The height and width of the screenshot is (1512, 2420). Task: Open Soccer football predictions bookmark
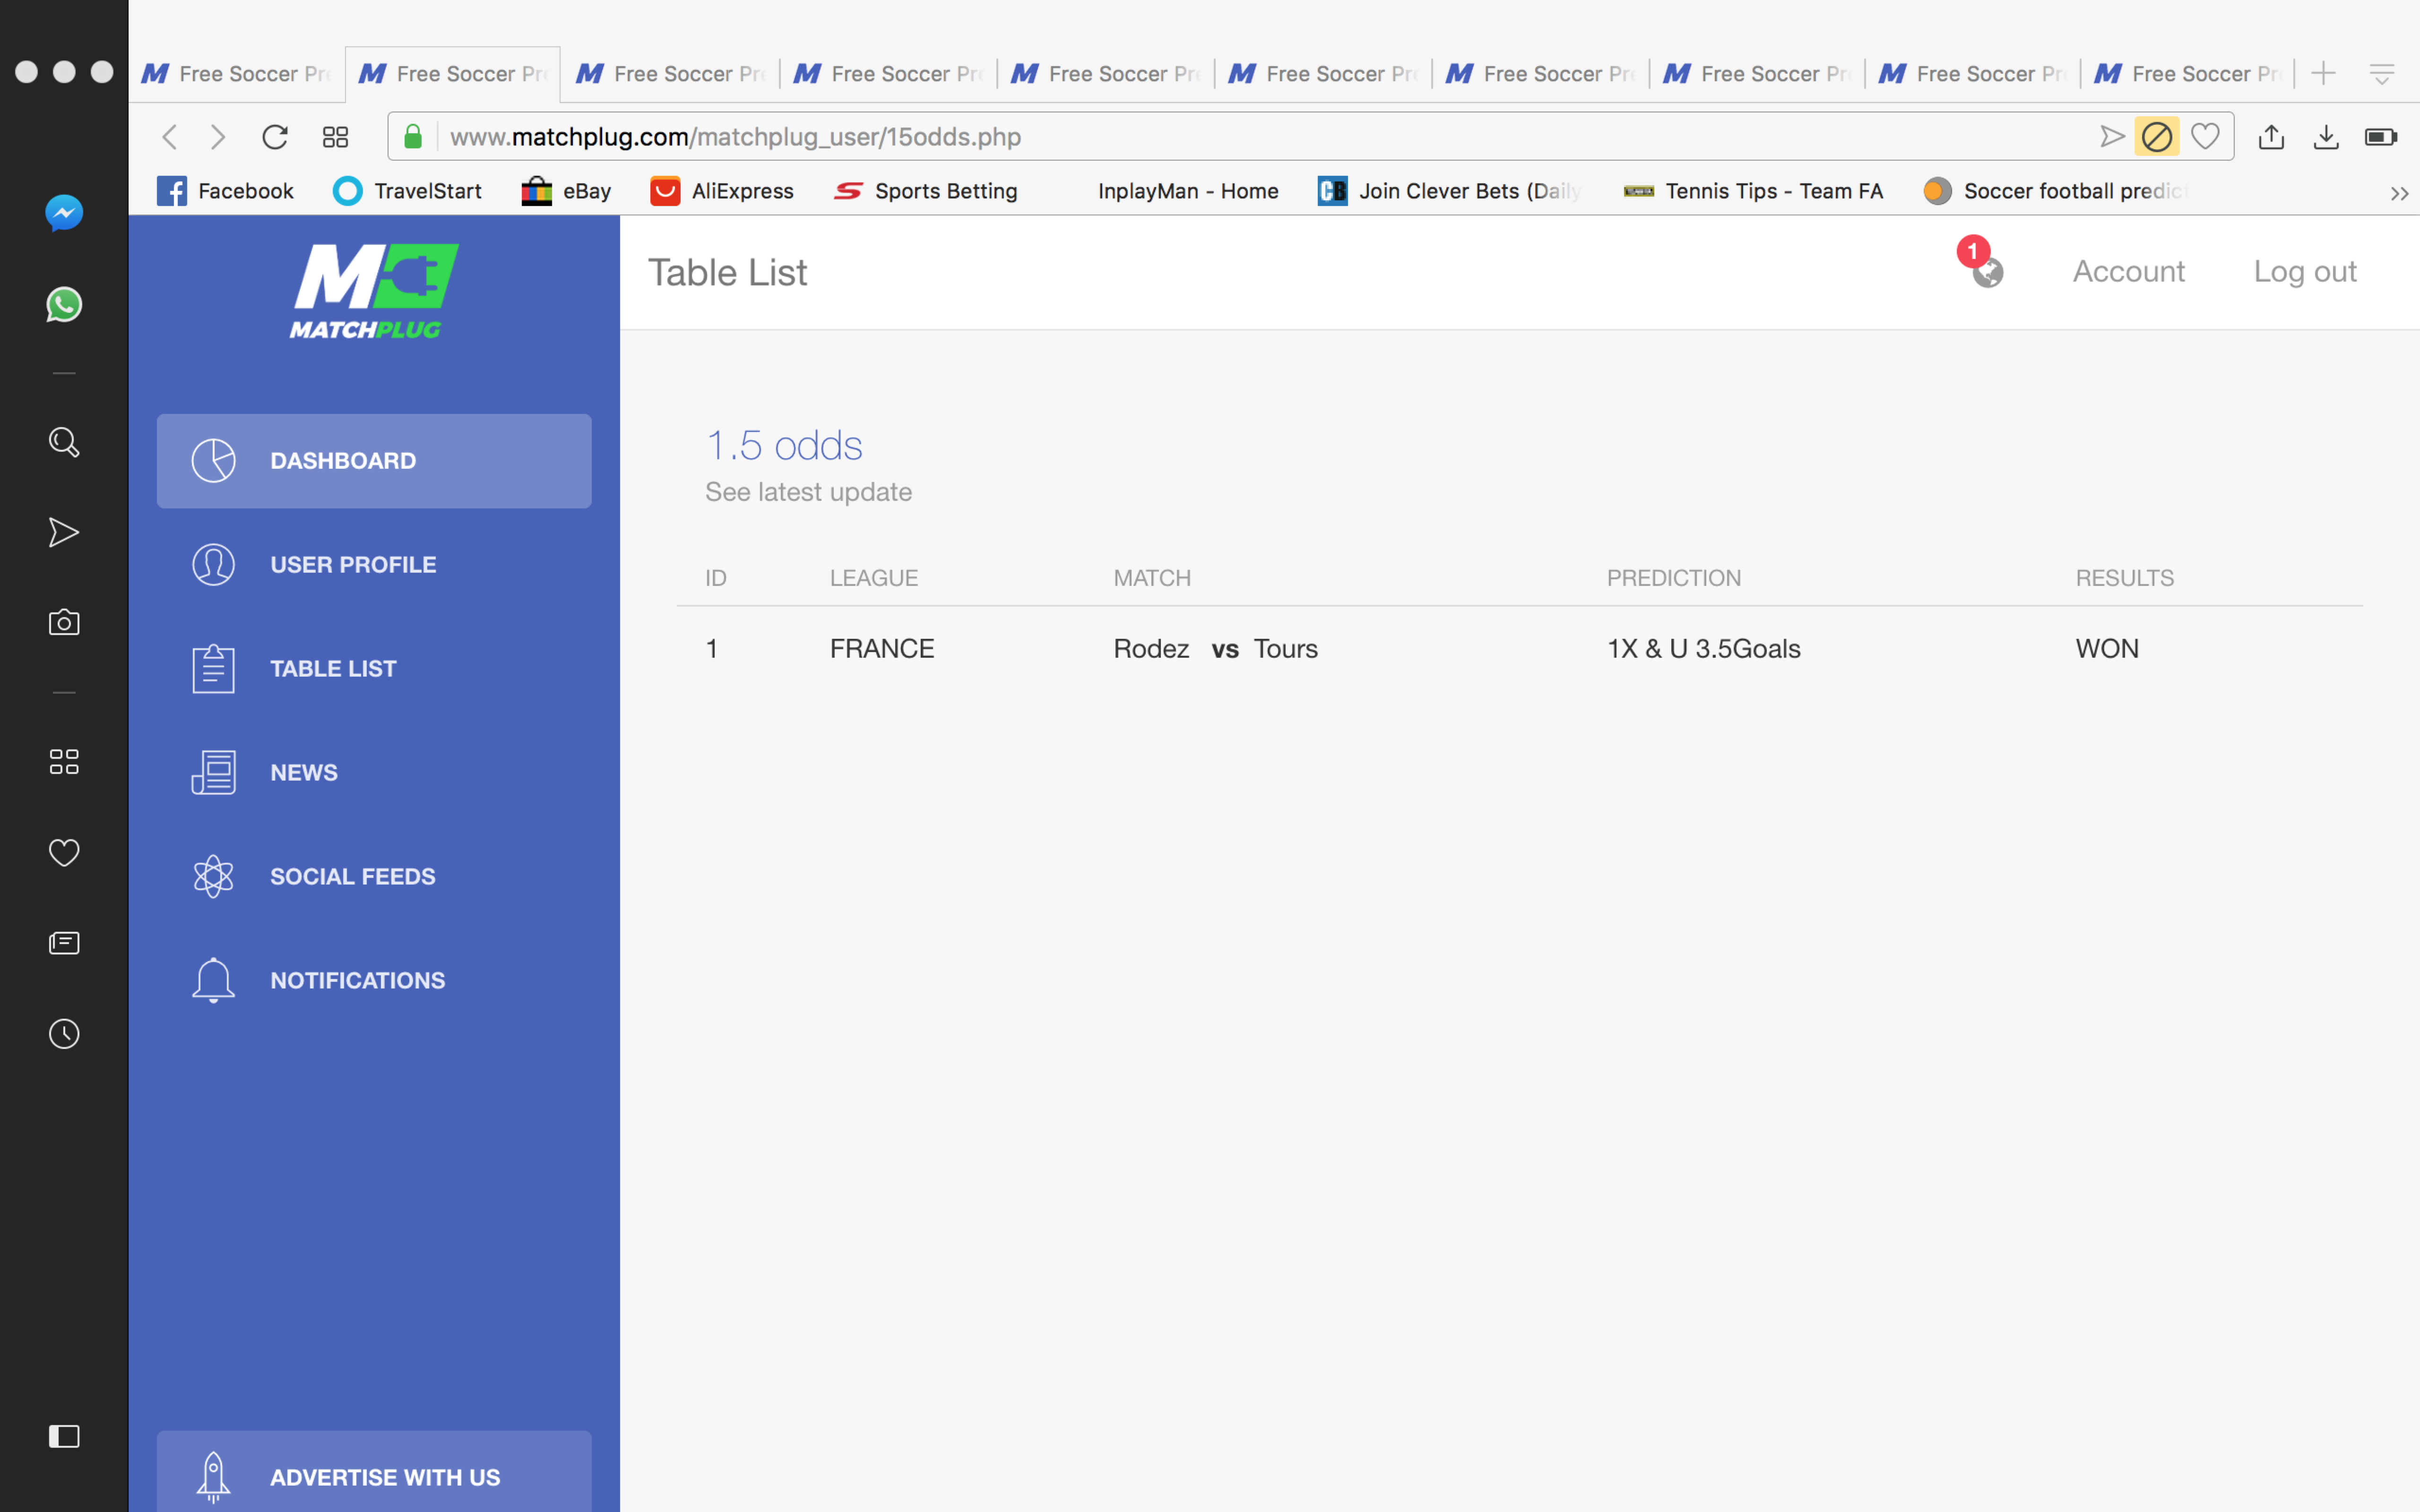pyautogui.click(x=2057, y=191)
